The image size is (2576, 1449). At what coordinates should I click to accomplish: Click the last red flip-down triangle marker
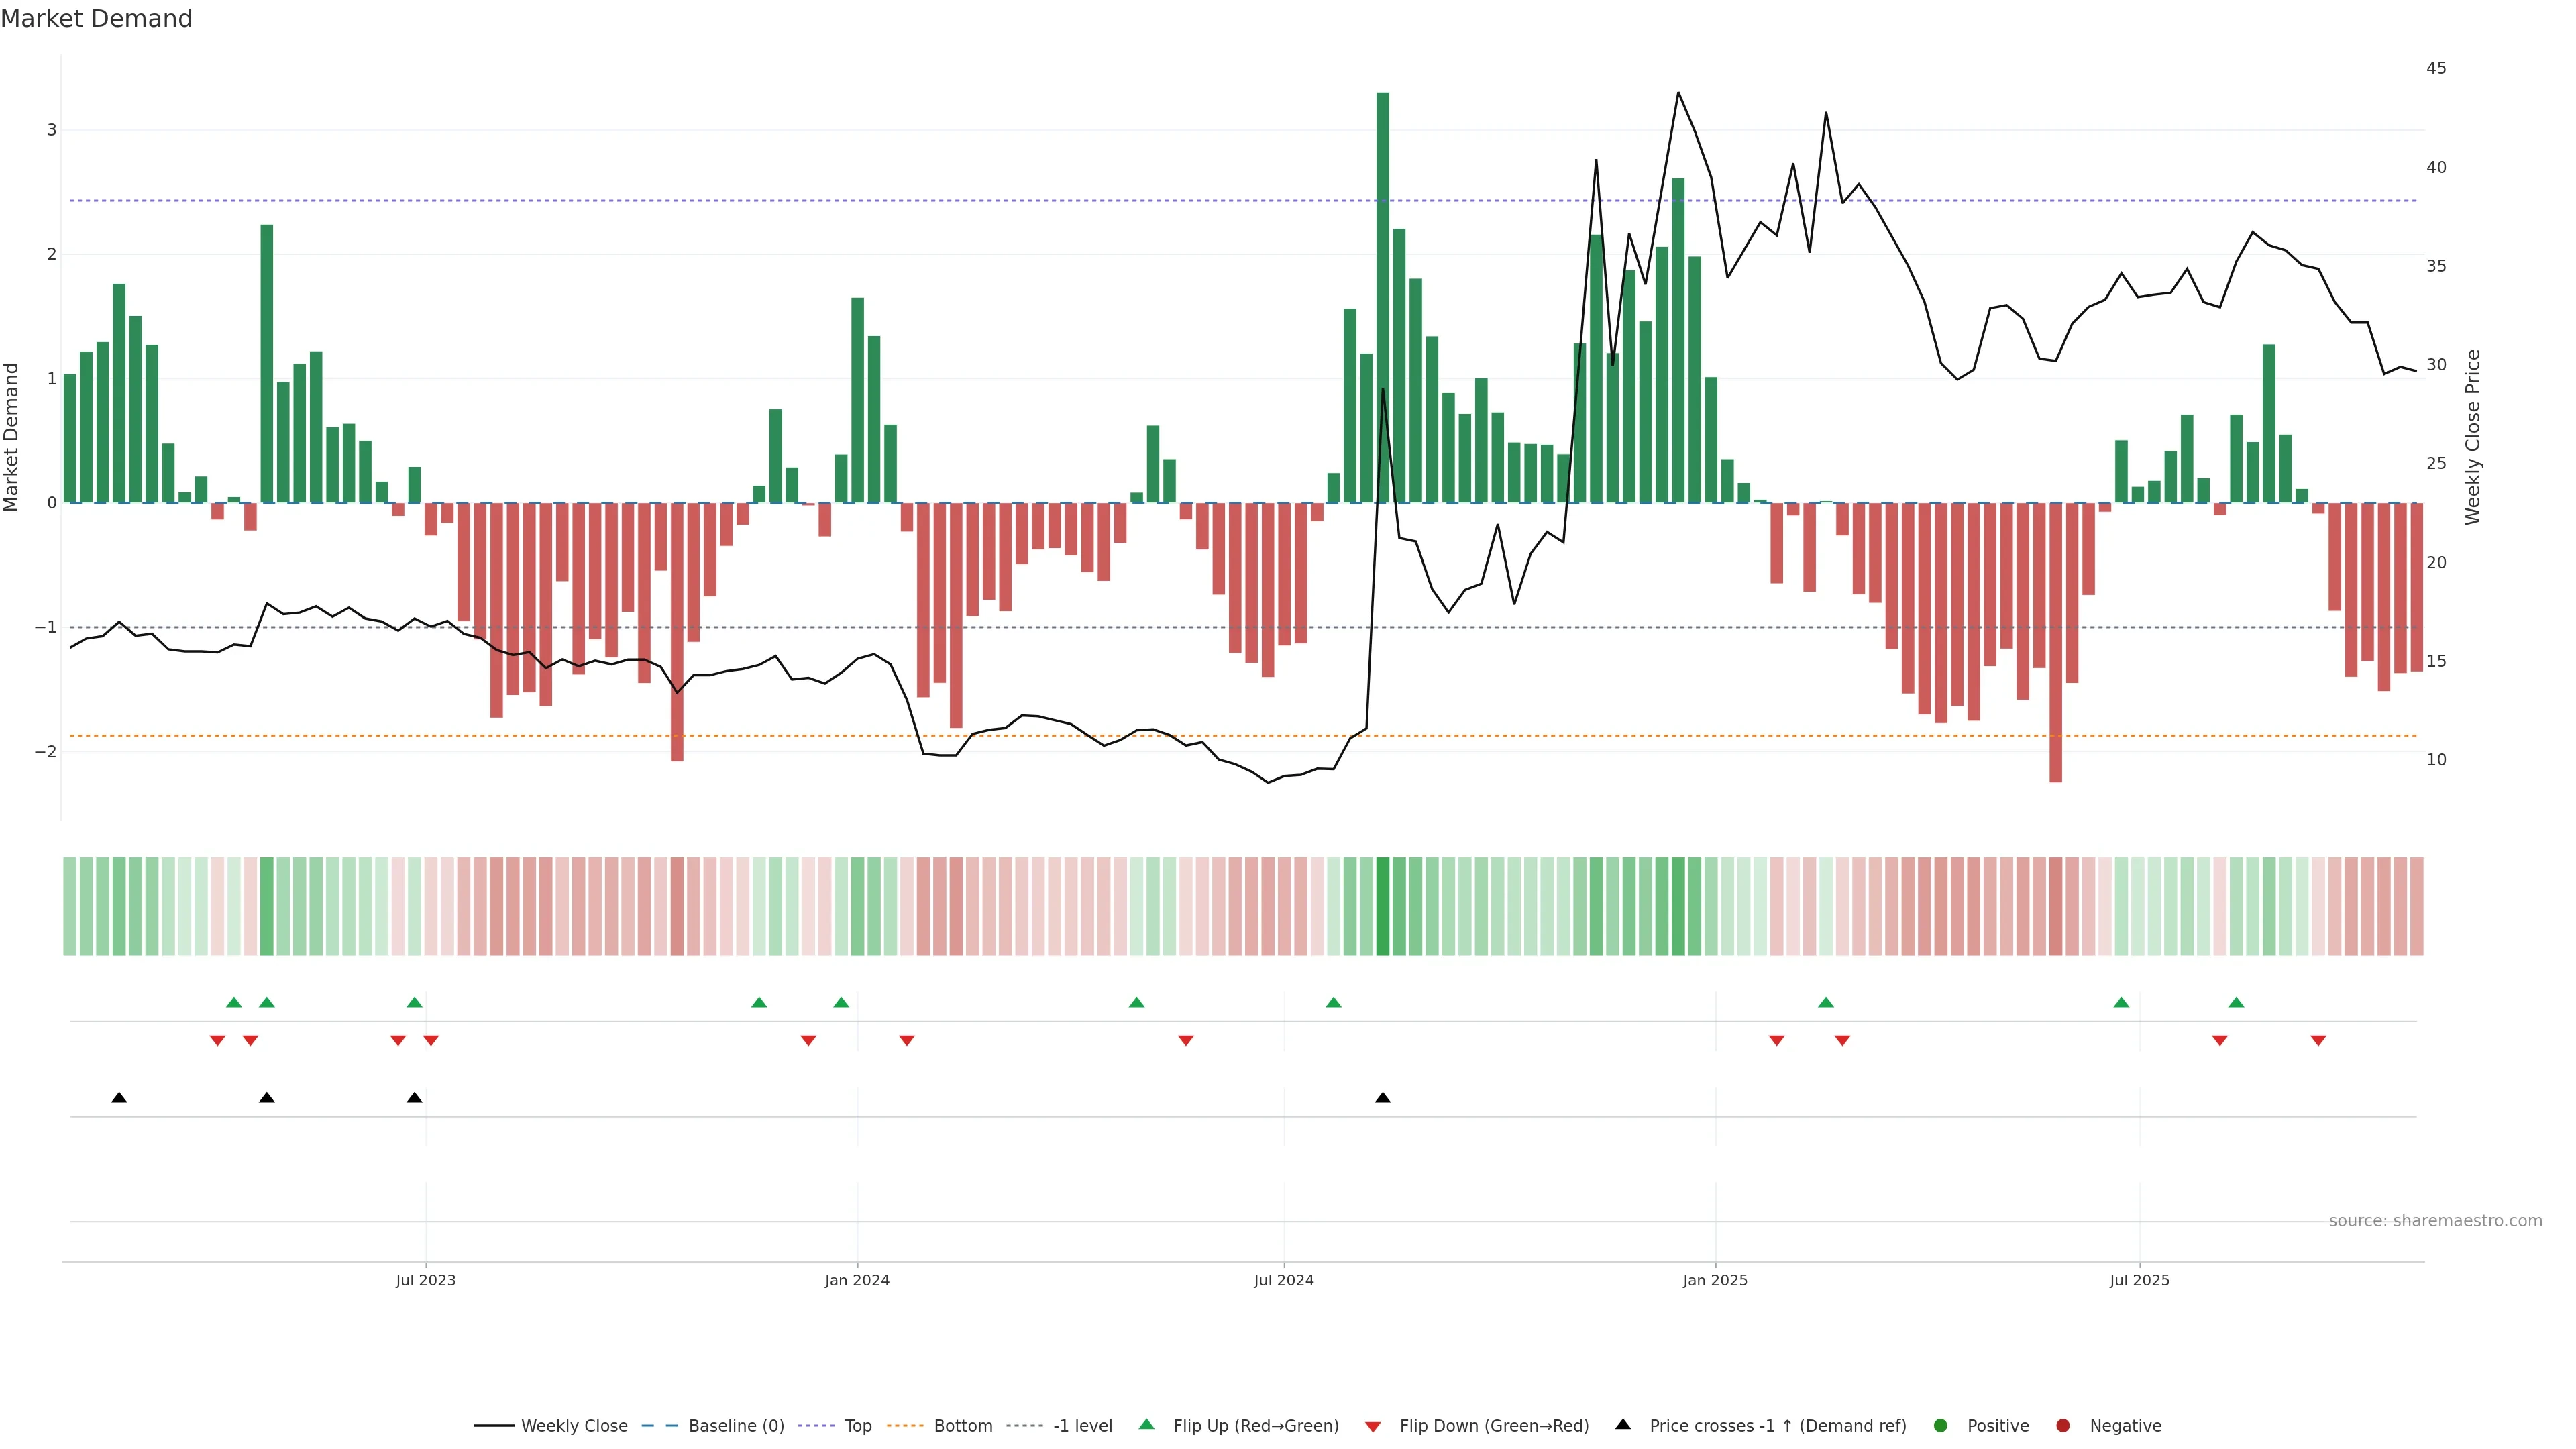2318,1041
